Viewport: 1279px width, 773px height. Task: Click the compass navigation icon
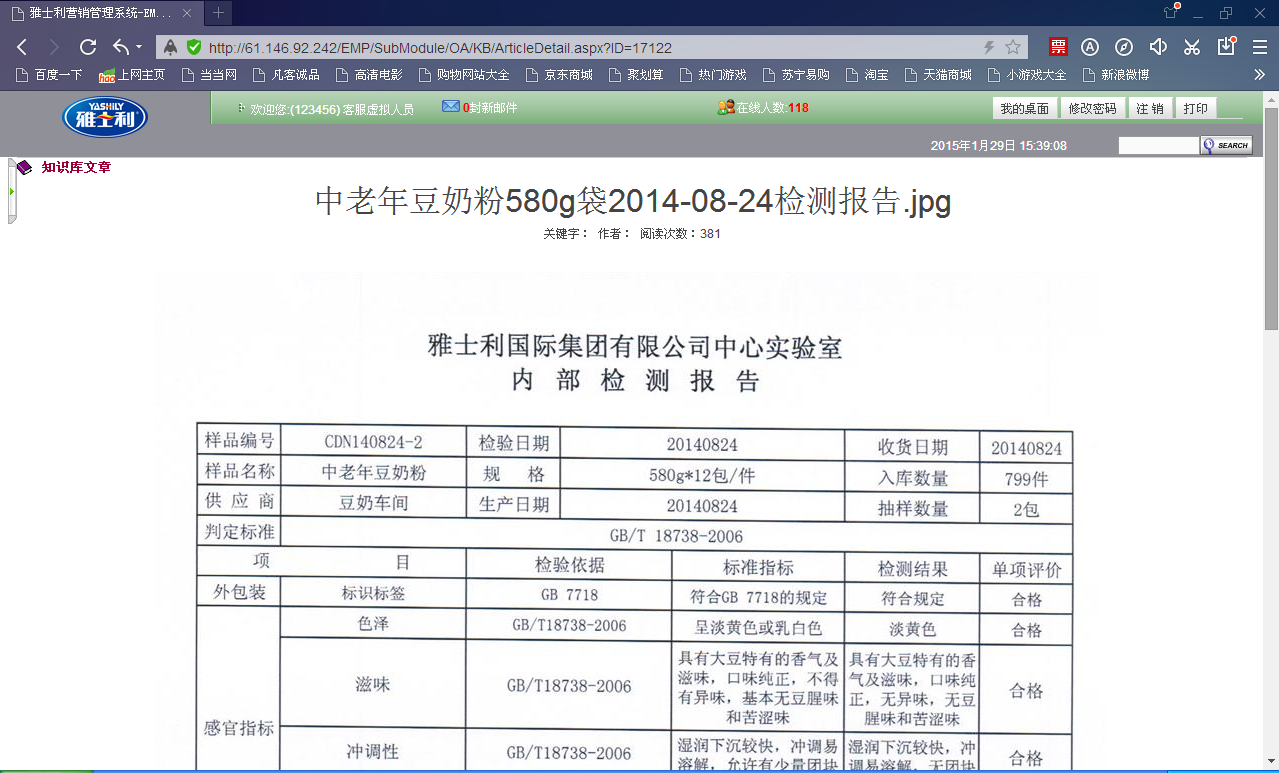coord(1124,47)
